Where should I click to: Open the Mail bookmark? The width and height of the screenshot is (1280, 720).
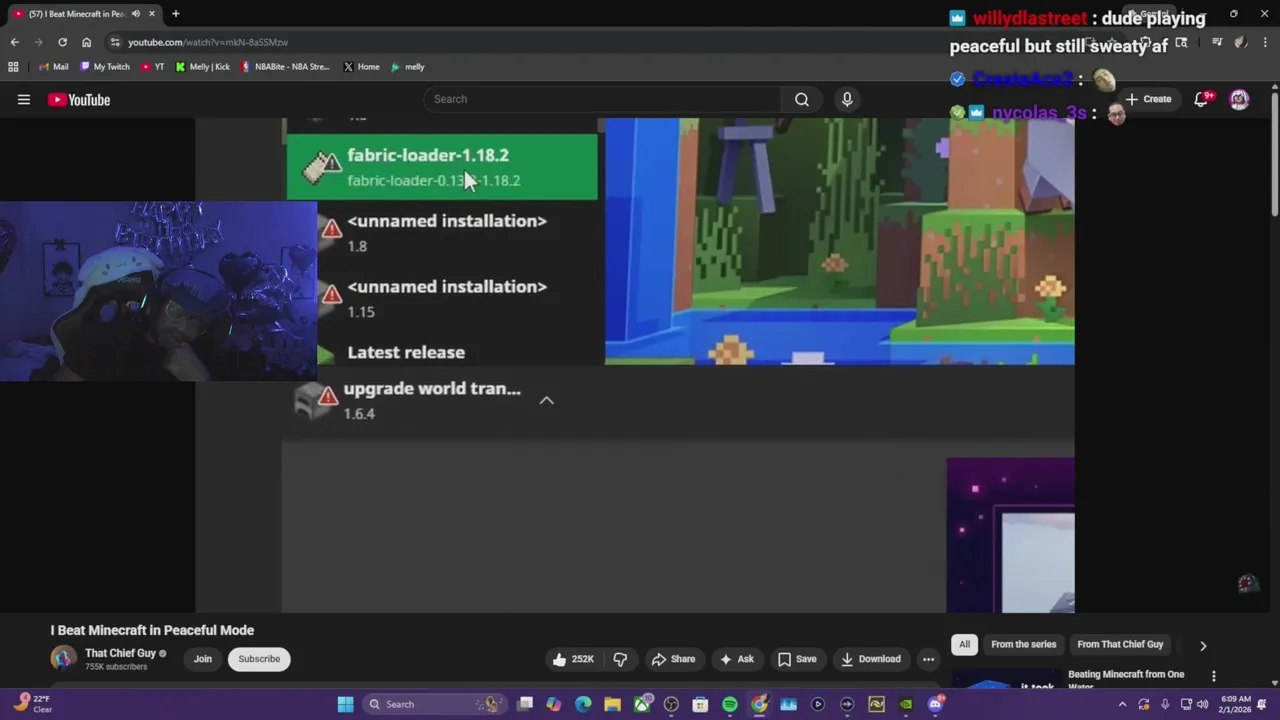click(53, 67)
